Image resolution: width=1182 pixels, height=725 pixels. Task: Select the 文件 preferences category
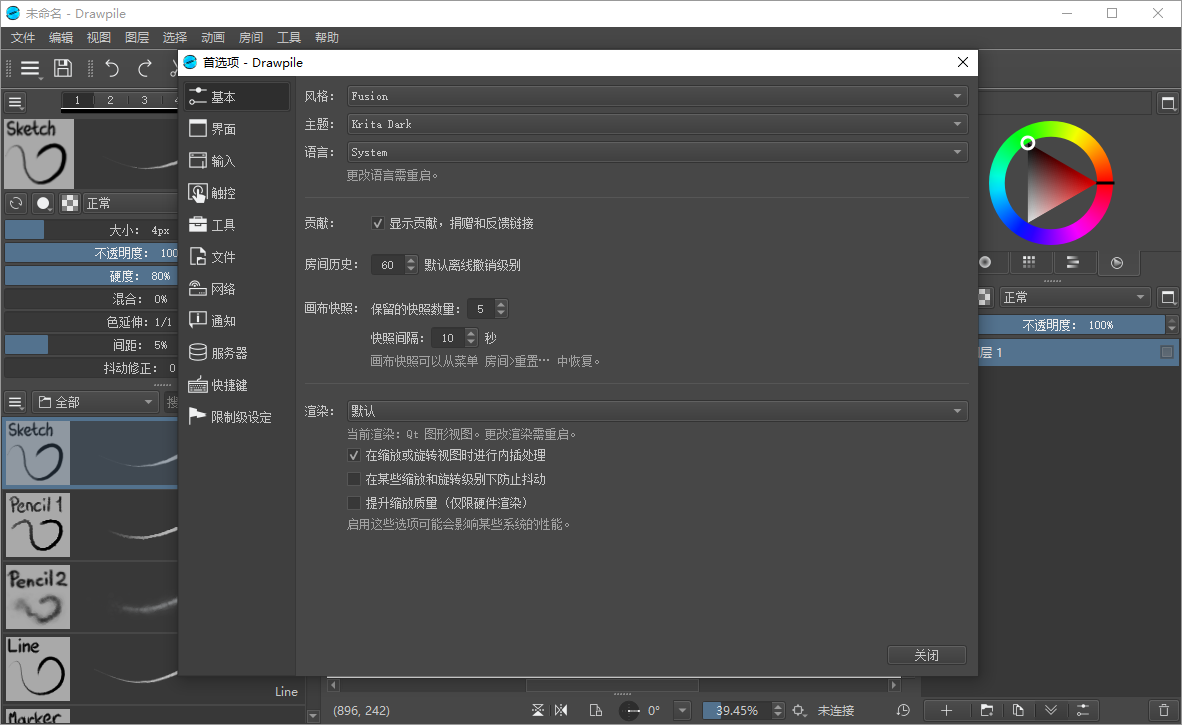(x=237, y=257)
